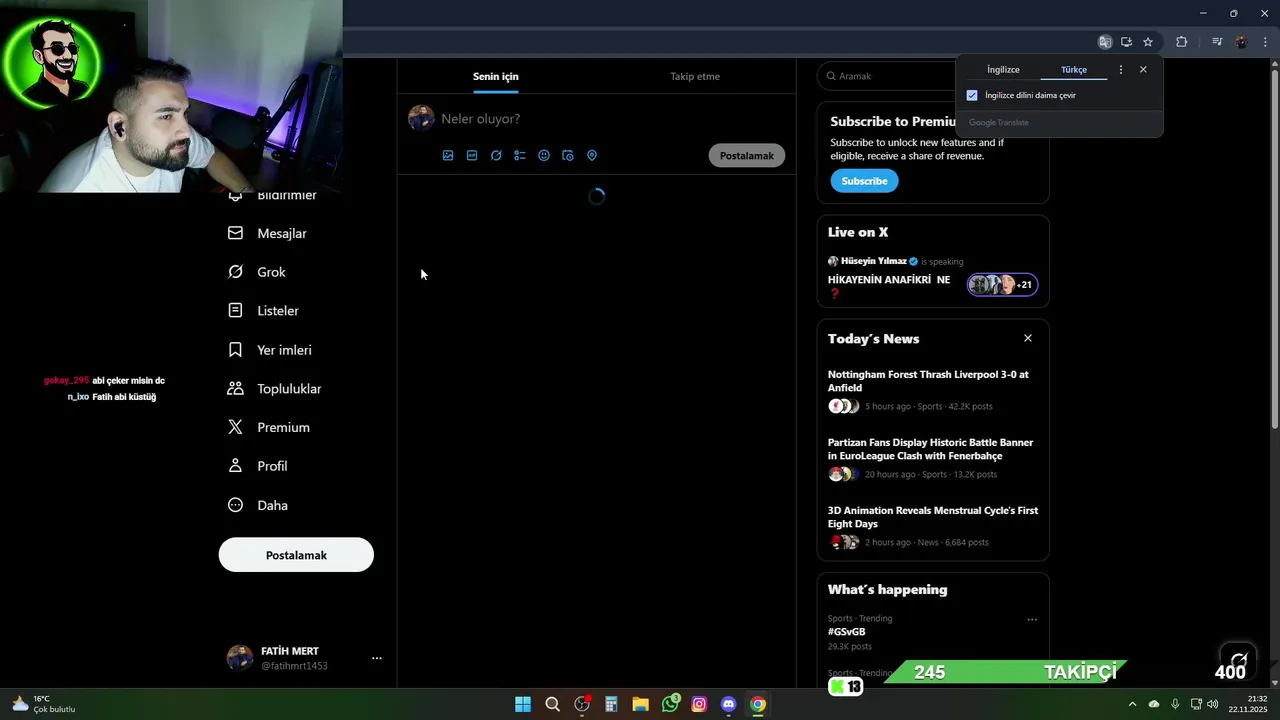The image size is (1280, 720).
Task: Open the Premium page in sidebar
Action: coord(269,427)
